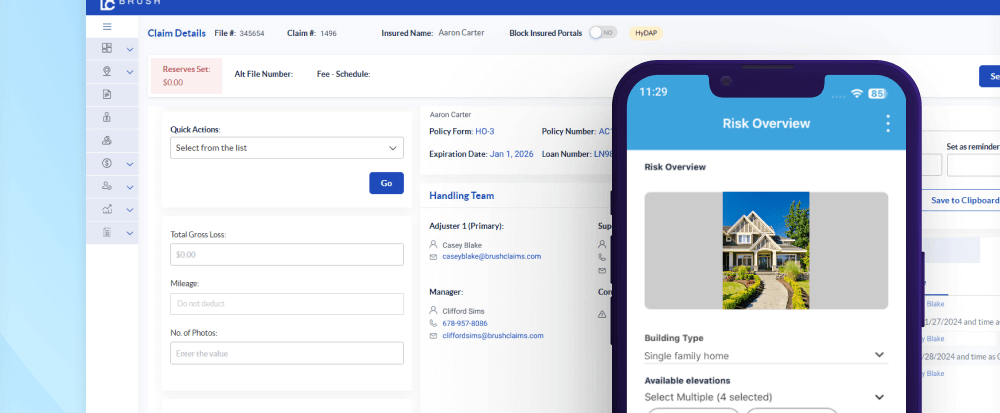Click the envelope icon beside cliffordsims email

coord(434,335)
